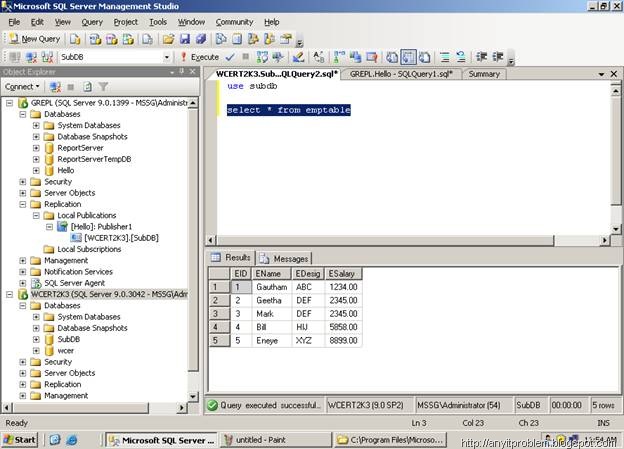Open the Query menu
This screenshot has height=449, width=624.
[x=92, y=22]
